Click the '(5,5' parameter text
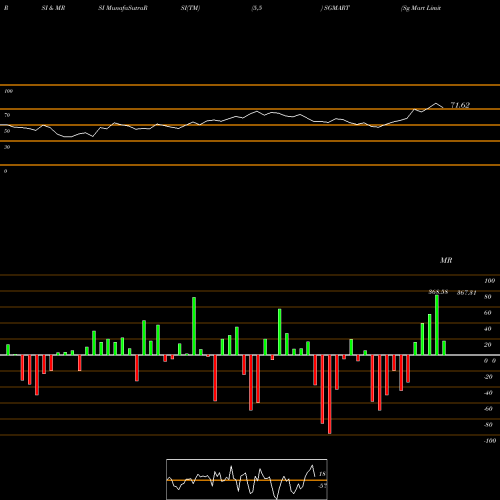Viewport: 500px width, 500px height. click(257, 8)
